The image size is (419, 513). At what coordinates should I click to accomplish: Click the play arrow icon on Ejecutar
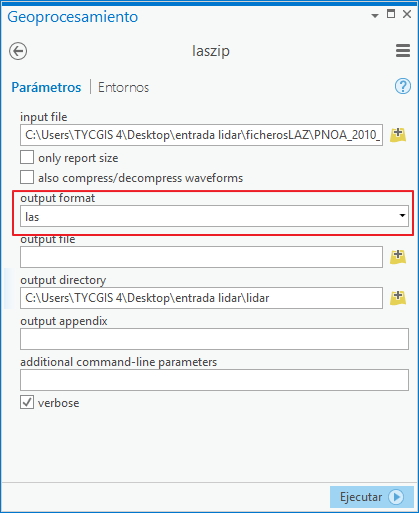pos(396,497)
